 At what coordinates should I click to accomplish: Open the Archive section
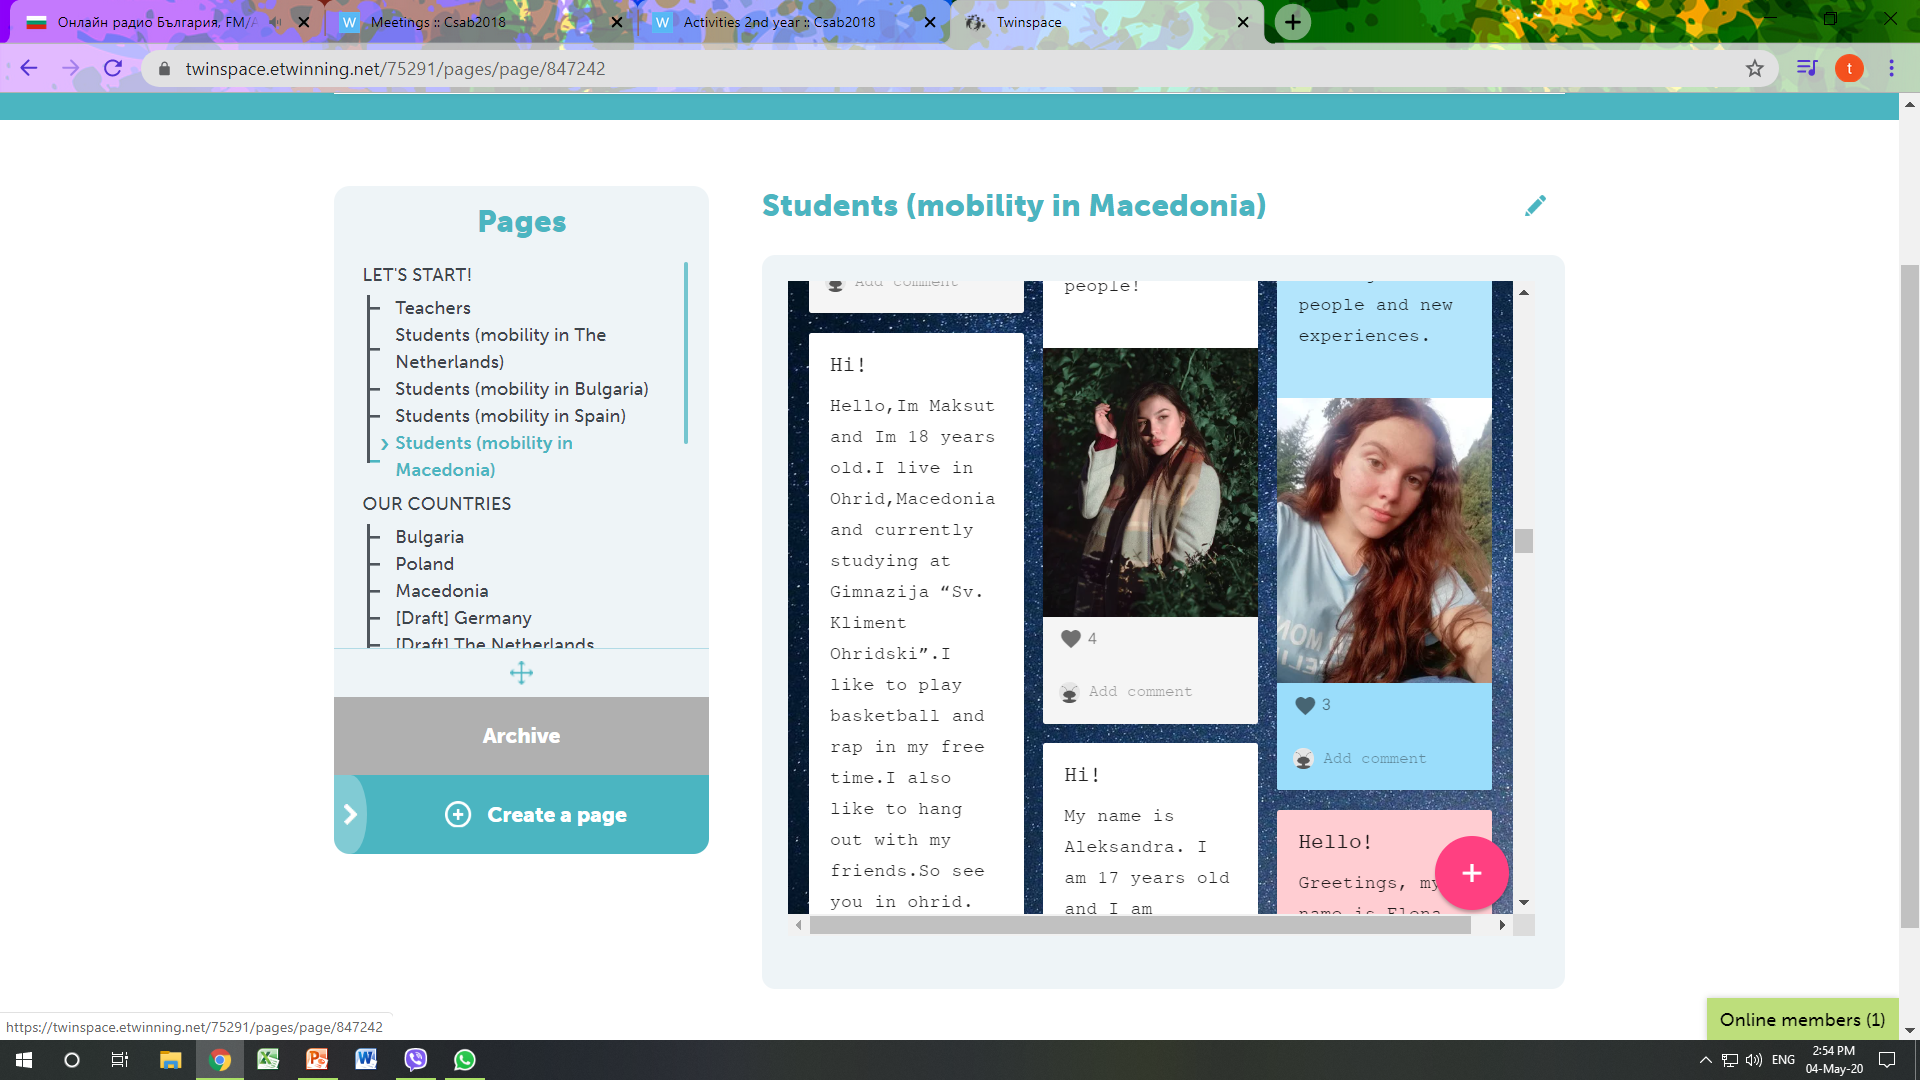click(x=521, y=736)
